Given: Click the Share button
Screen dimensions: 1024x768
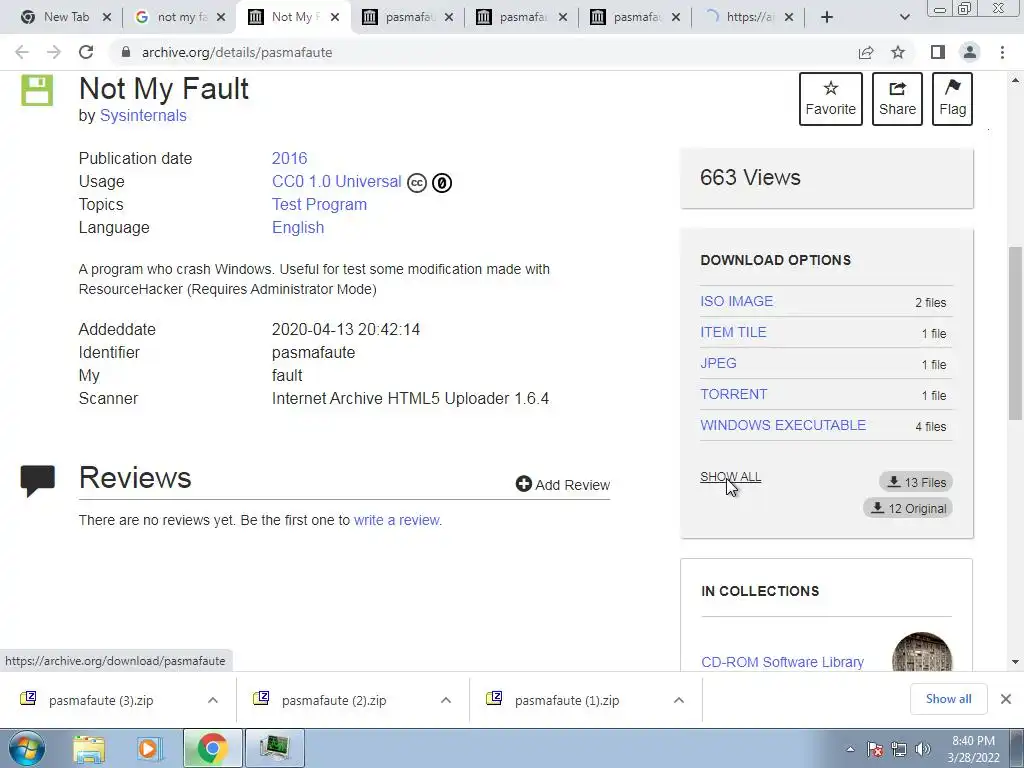Looking at the screenshot, I should [x=897, y=99].
